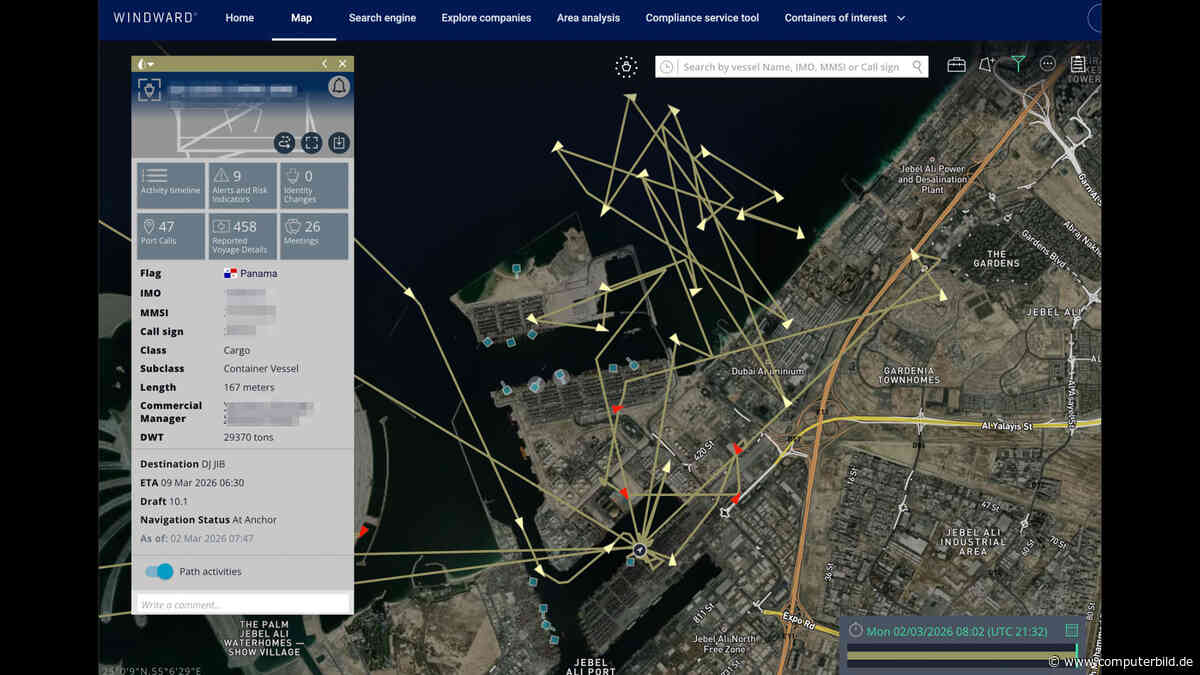Click the Dubai Aluminium map label
The height and width of the screenshot is (675, 1200).
pyautogui.click(x=768, y=371)
